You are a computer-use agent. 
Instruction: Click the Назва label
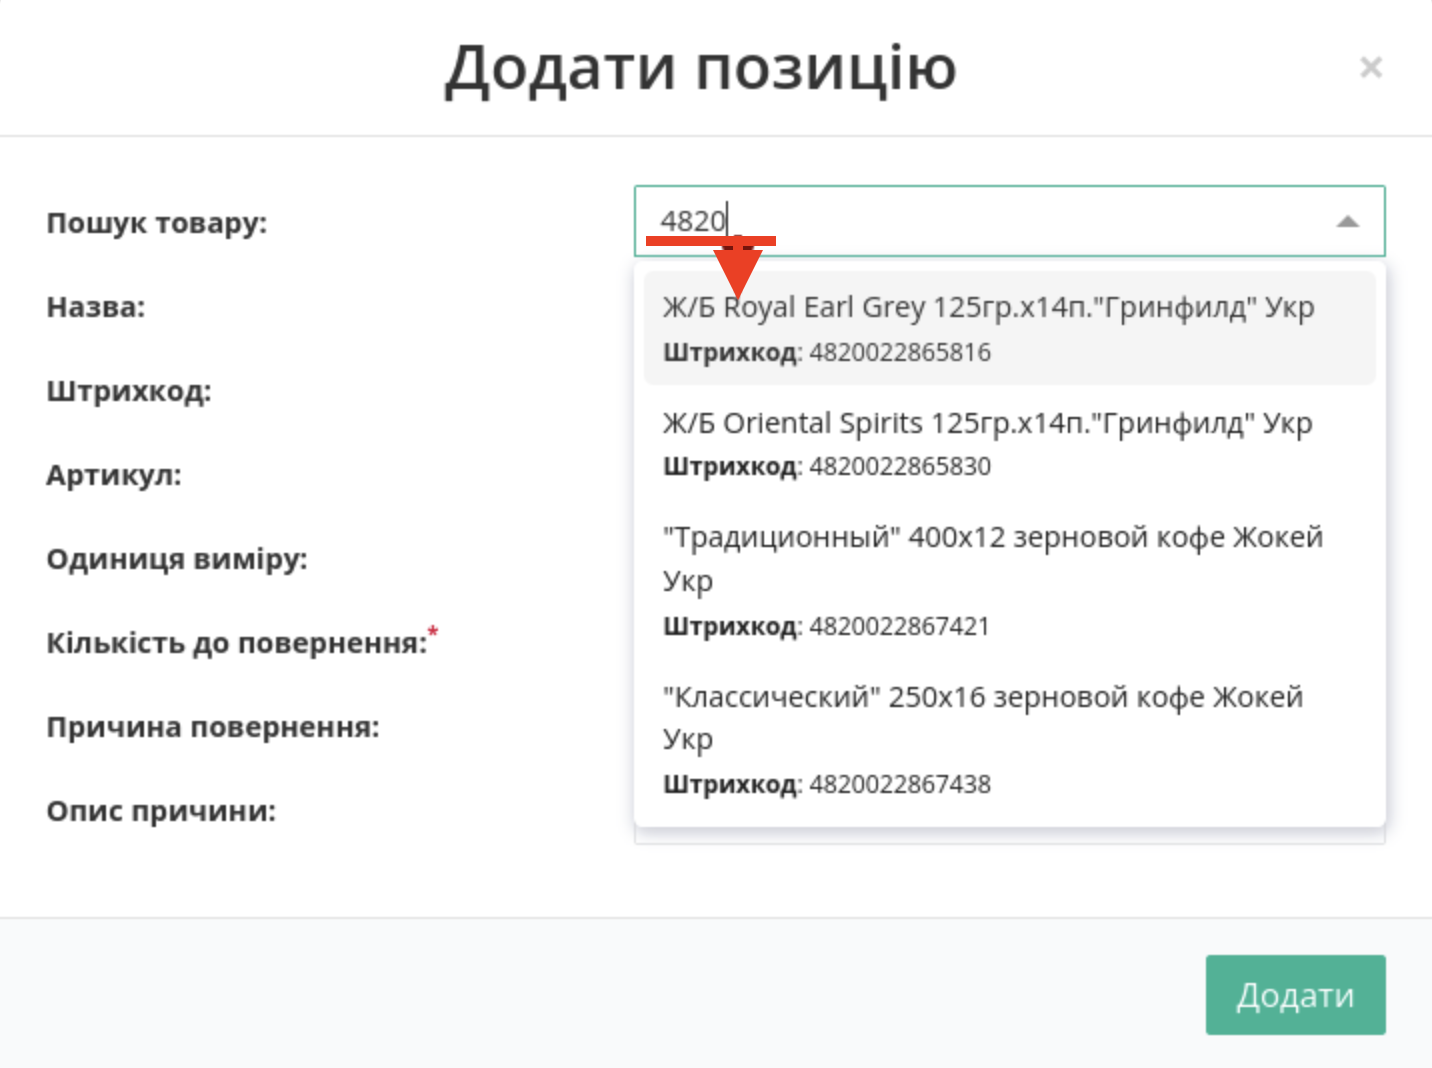[96, 307]
